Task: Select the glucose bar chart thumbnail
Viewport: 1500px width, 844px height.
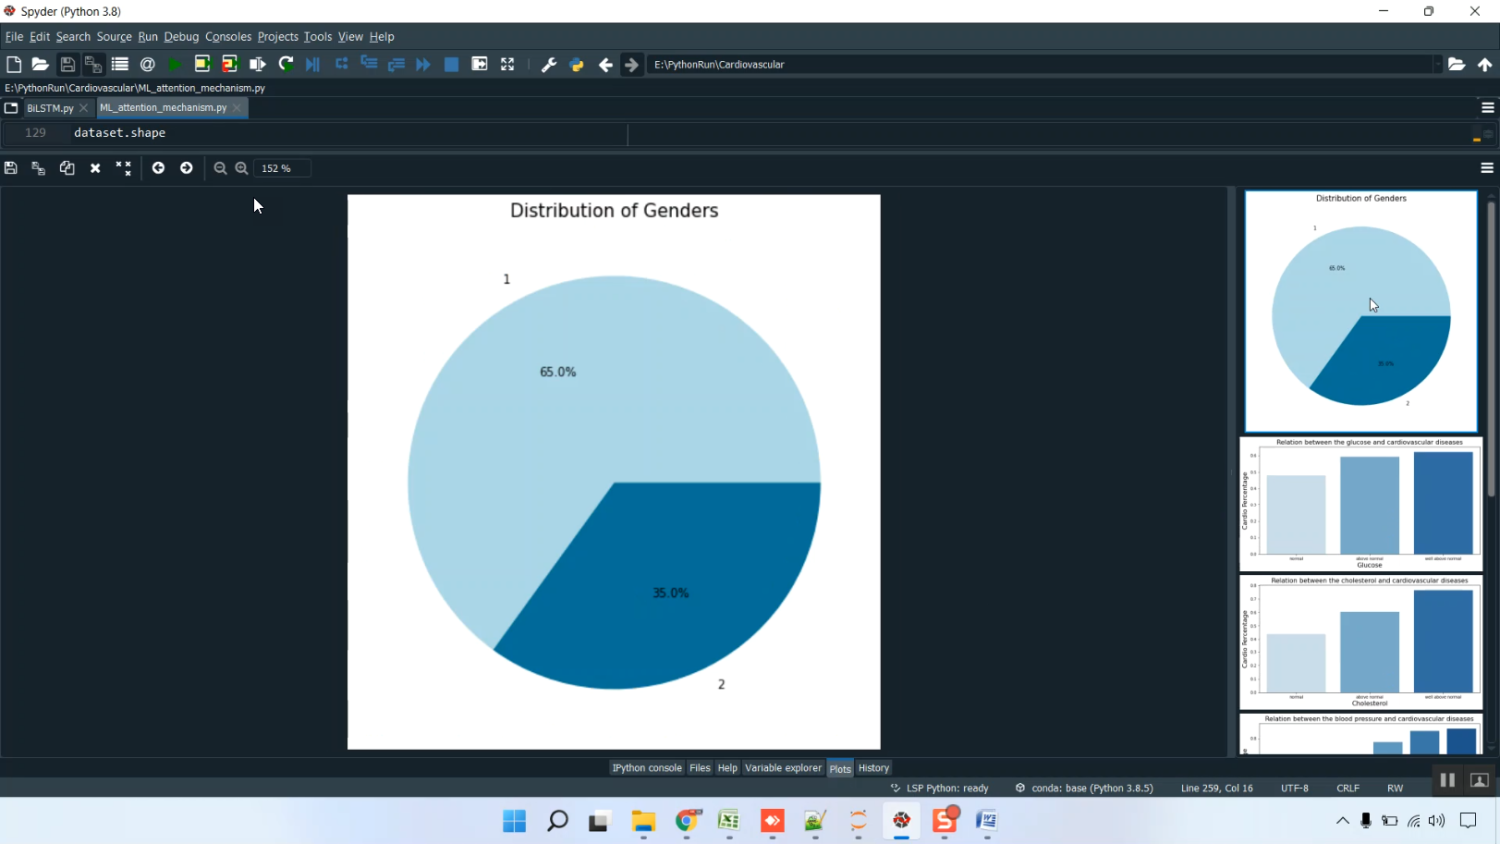Action: (x=1361, y=504)
